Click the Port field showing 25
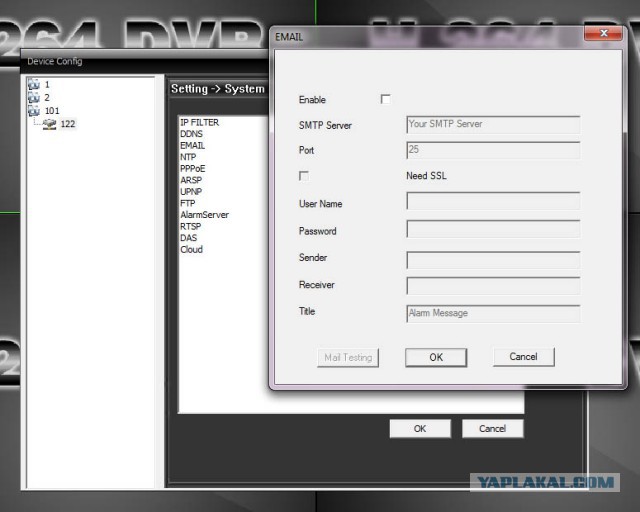This screenshot has width=640, height=512. [x=493, y=150]
